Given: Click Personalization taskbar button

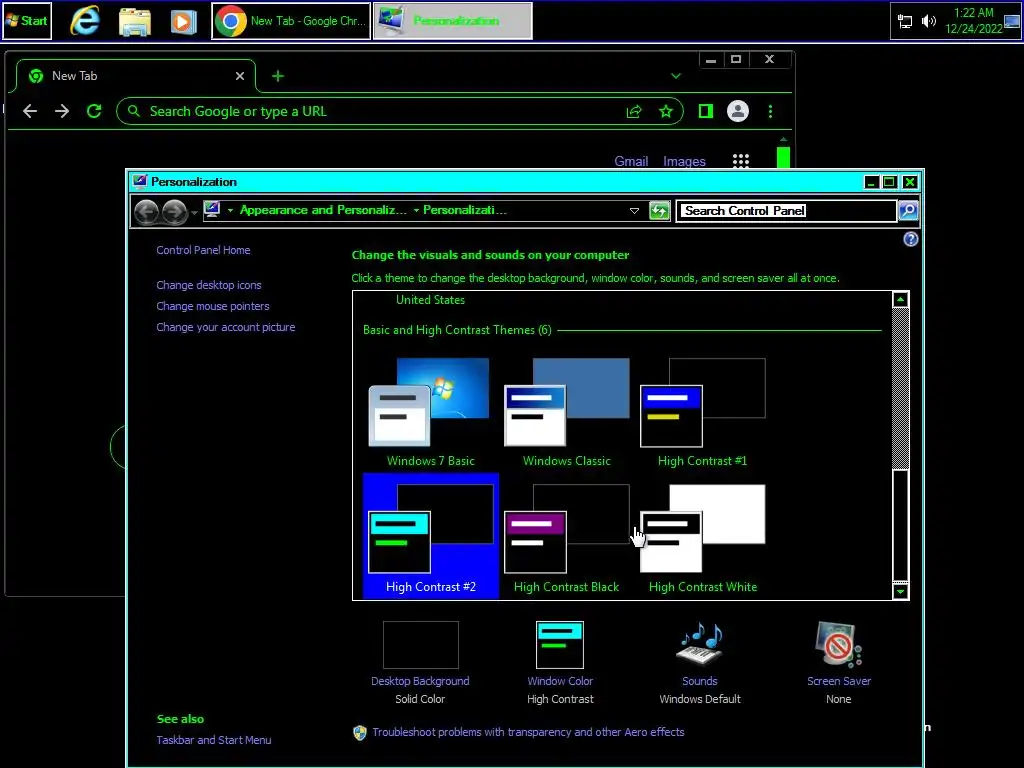Looking at the screenshot, I should [453, 21].
